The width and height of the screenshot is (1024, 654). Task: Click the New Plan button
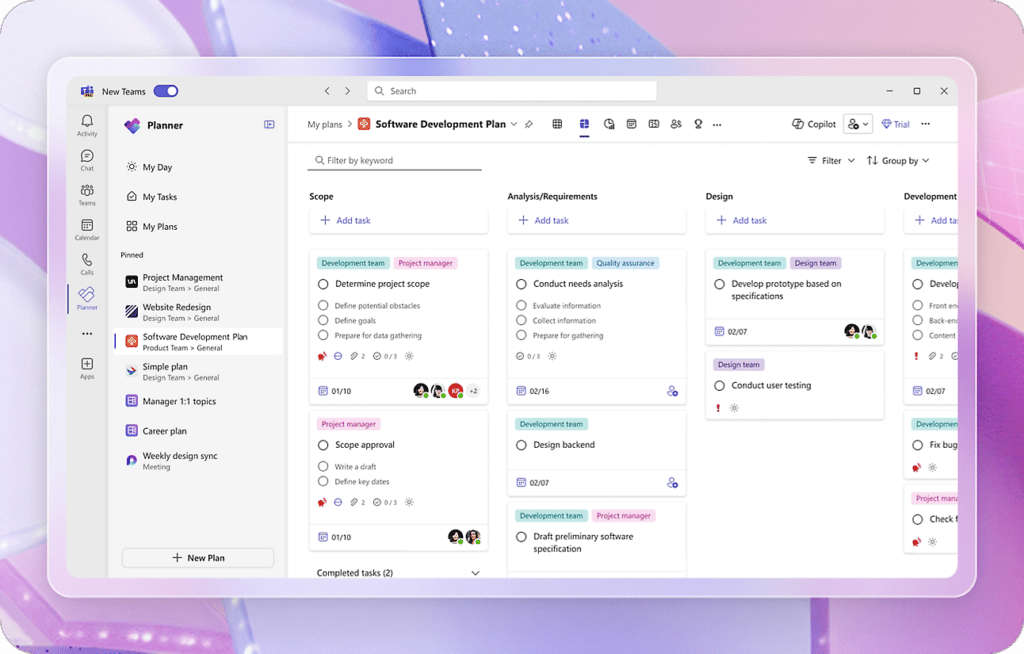[x=197, y=557]
